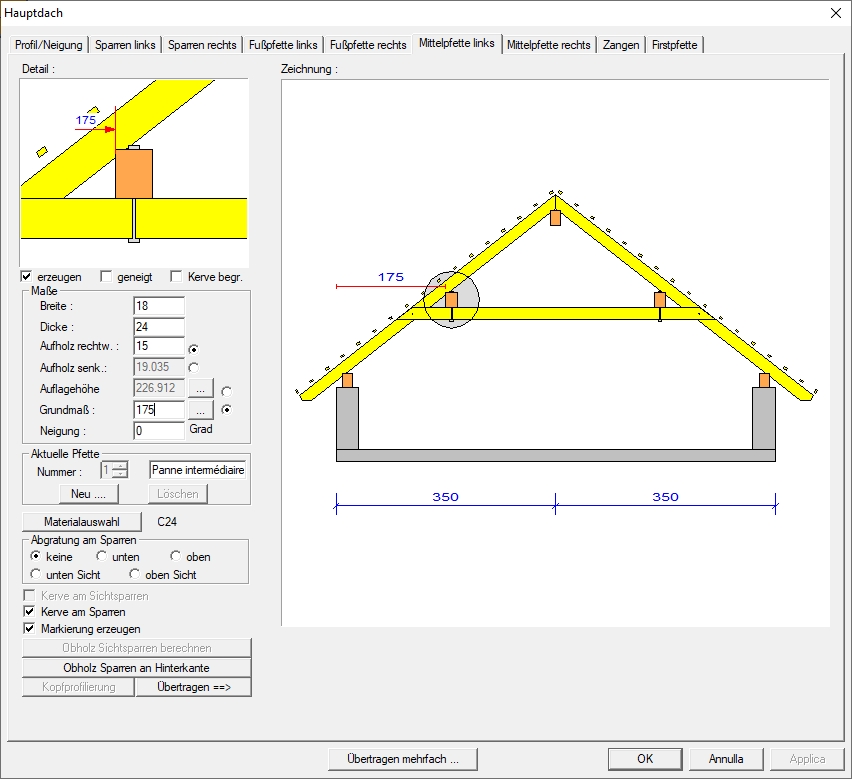Select the 'Aufholz senk.' radio button
The width and height of the screenshot is (852, 779).
click(x=194, y=368)
